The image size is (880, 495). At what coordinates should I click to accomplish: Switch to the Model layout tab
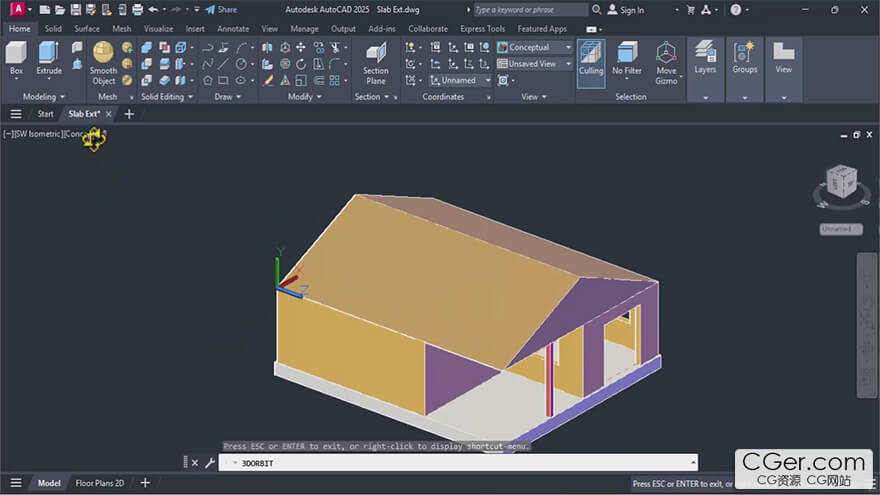[x=49, y=483]
